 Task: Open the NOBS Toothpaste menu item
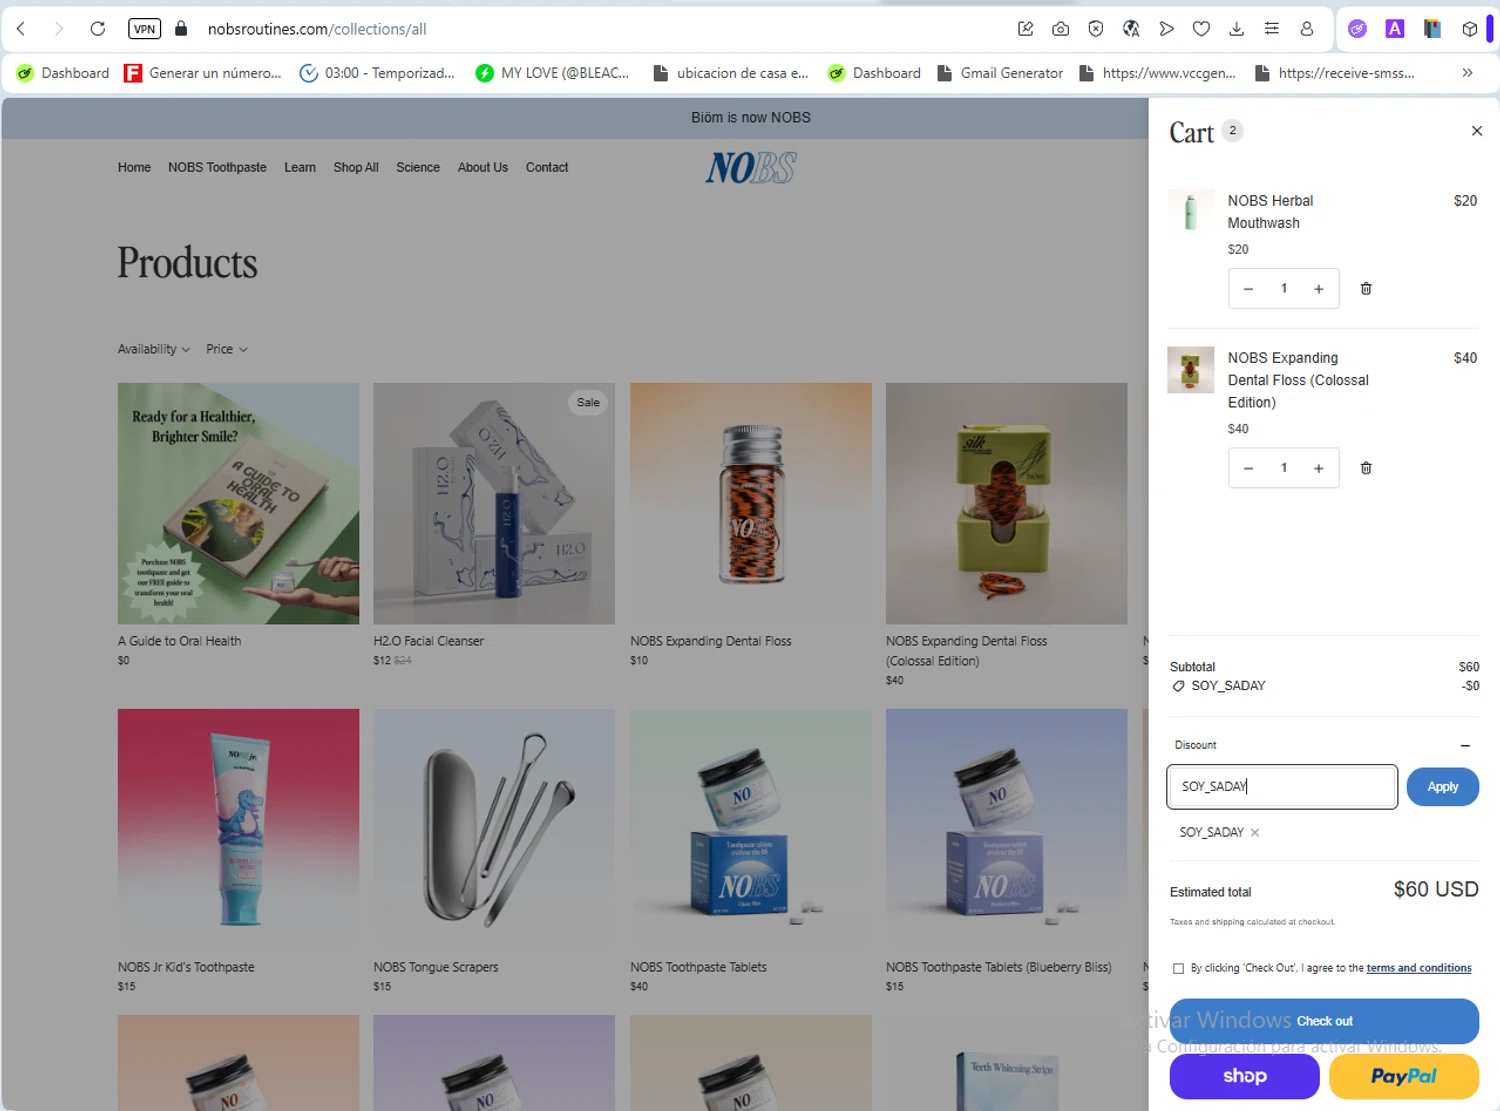click(217, 167)
